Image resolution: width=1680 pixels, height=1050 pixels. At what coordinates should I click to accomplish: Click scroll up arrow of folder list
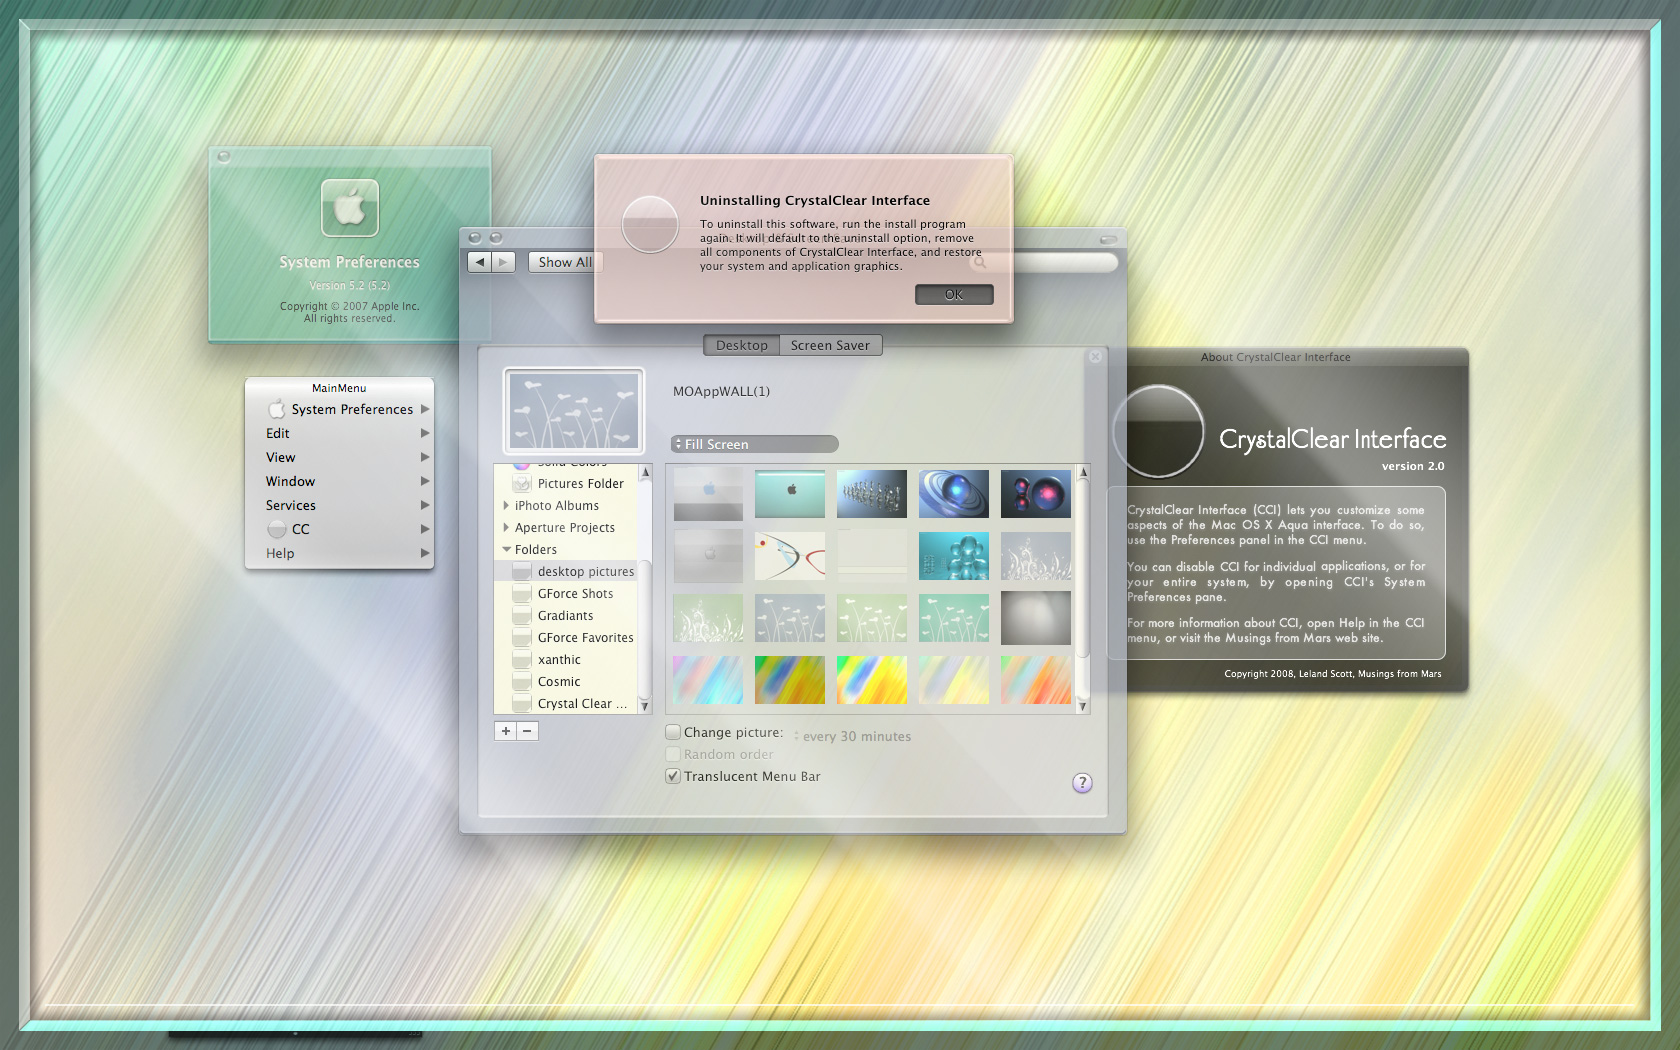click(645, 472)
